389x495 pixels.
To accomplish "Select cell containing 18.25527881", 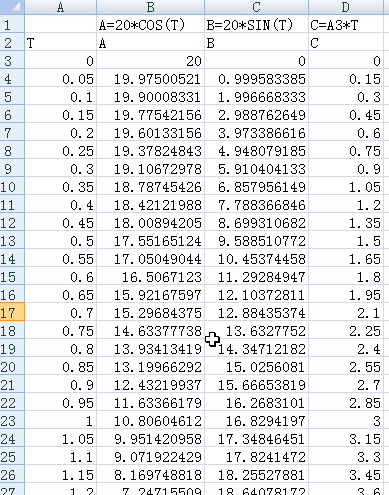I will pos(256,474).
